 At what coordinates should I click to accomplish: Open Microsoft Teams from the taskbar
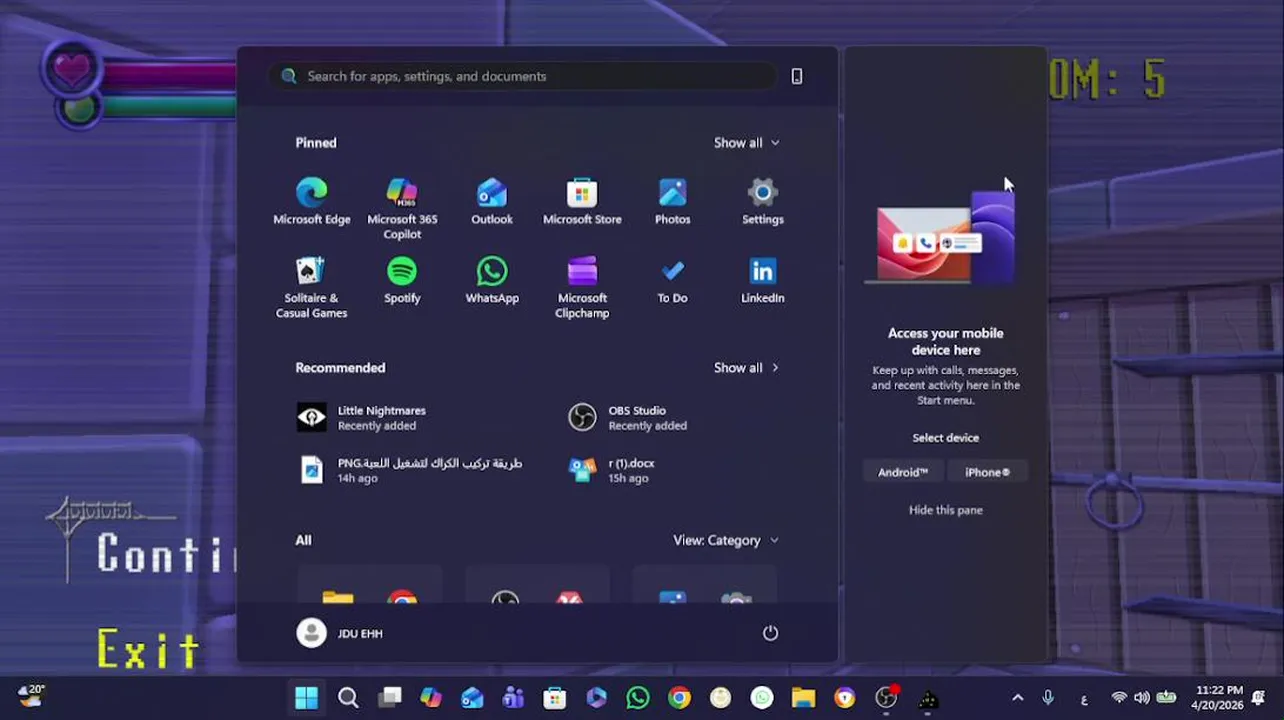pyautogui.click(x=514, y=697)
